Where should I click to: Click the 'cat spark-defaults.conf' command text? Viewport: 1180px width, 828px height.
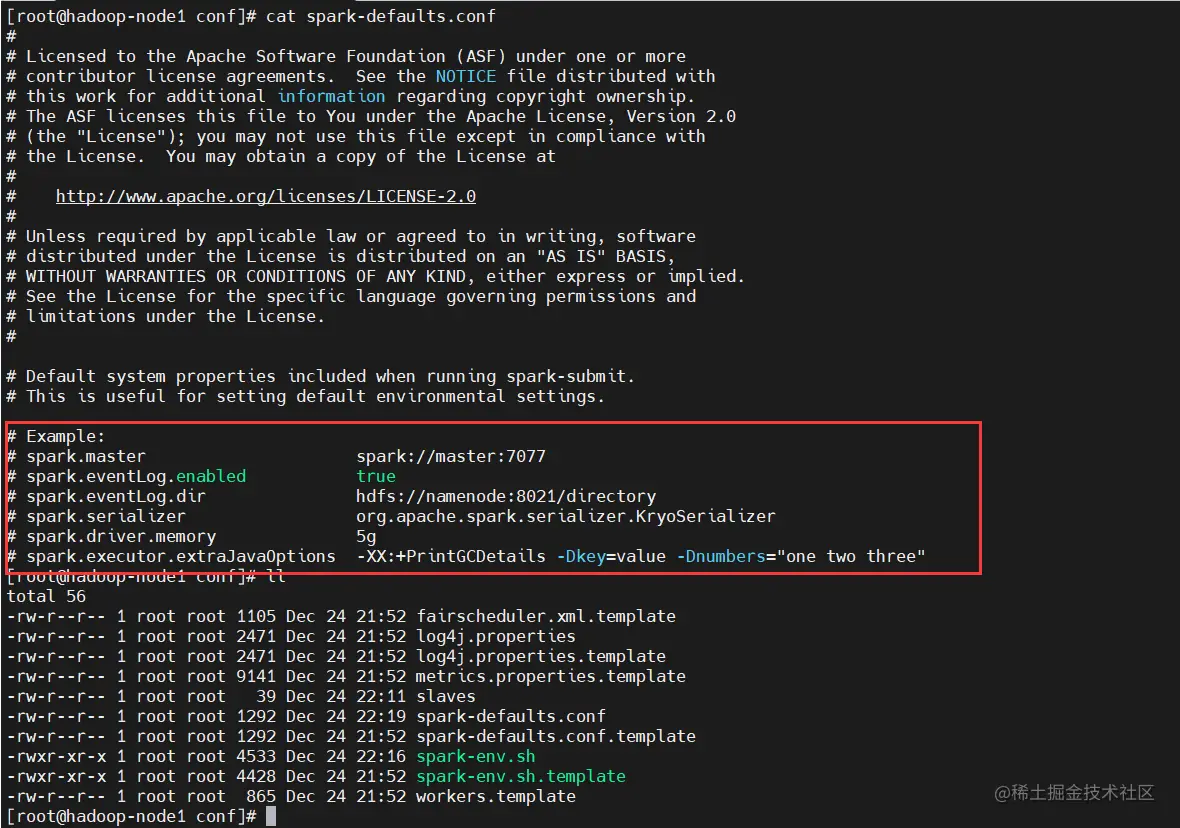point(381,16)
